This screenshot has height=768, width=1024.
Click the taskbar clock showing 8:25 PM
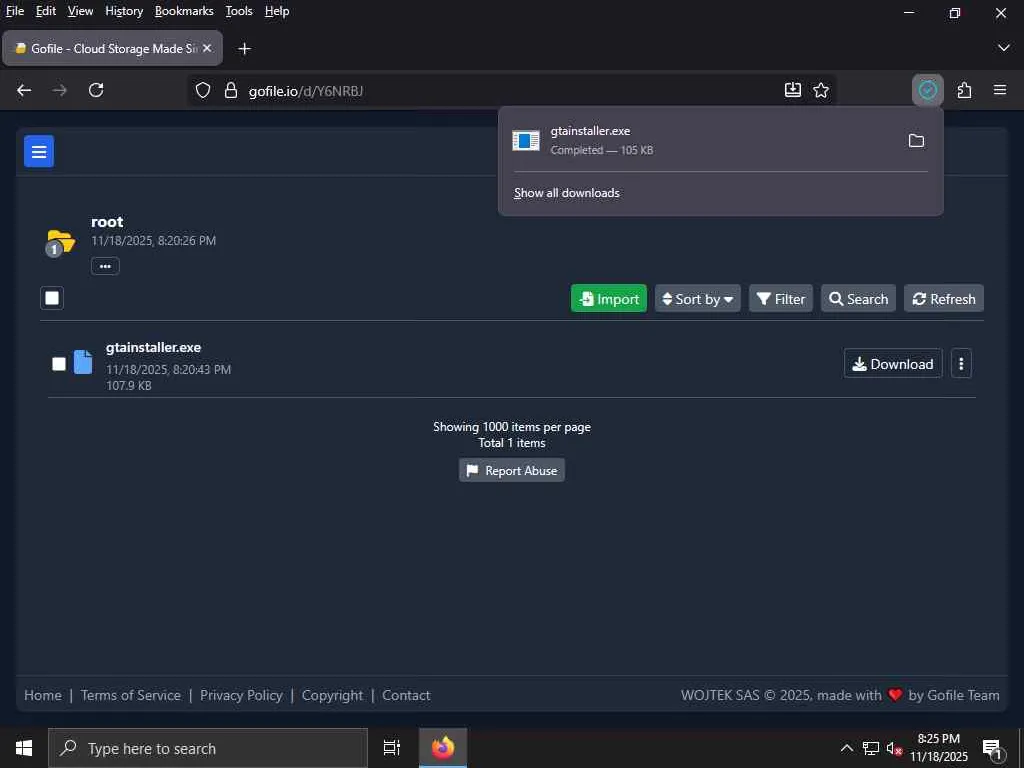[938, 748]
